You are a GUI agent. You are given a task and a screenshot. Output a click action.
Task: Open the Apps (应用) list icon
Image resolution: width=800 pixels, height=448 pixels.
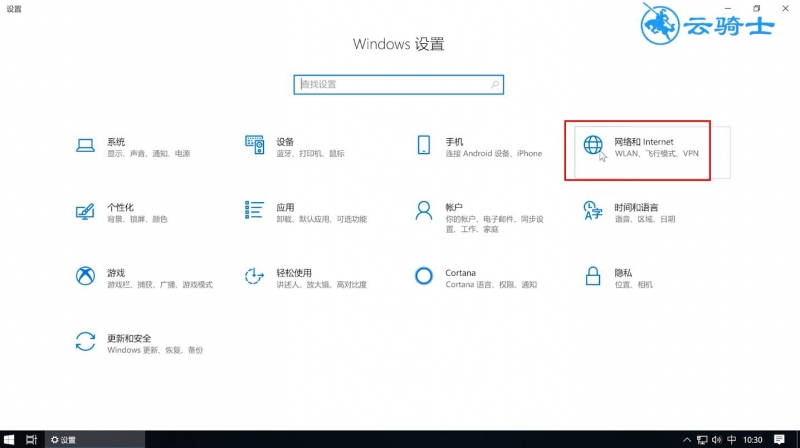(254, 210)
